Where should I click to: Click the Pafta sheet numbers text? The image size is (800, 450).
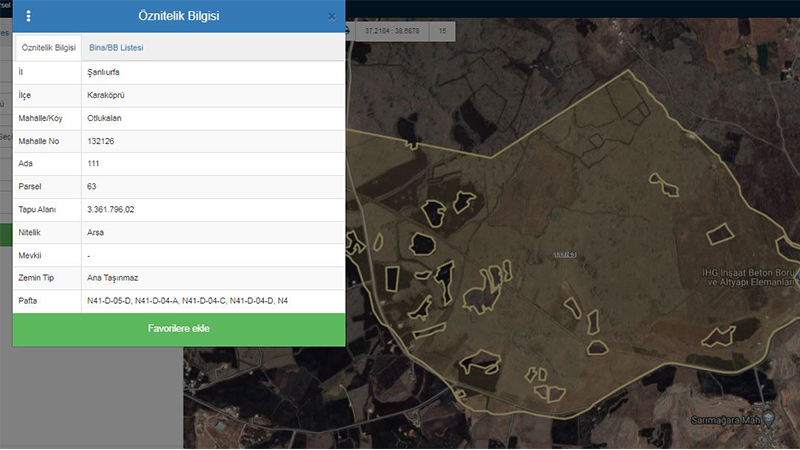[x=187, y=300]
